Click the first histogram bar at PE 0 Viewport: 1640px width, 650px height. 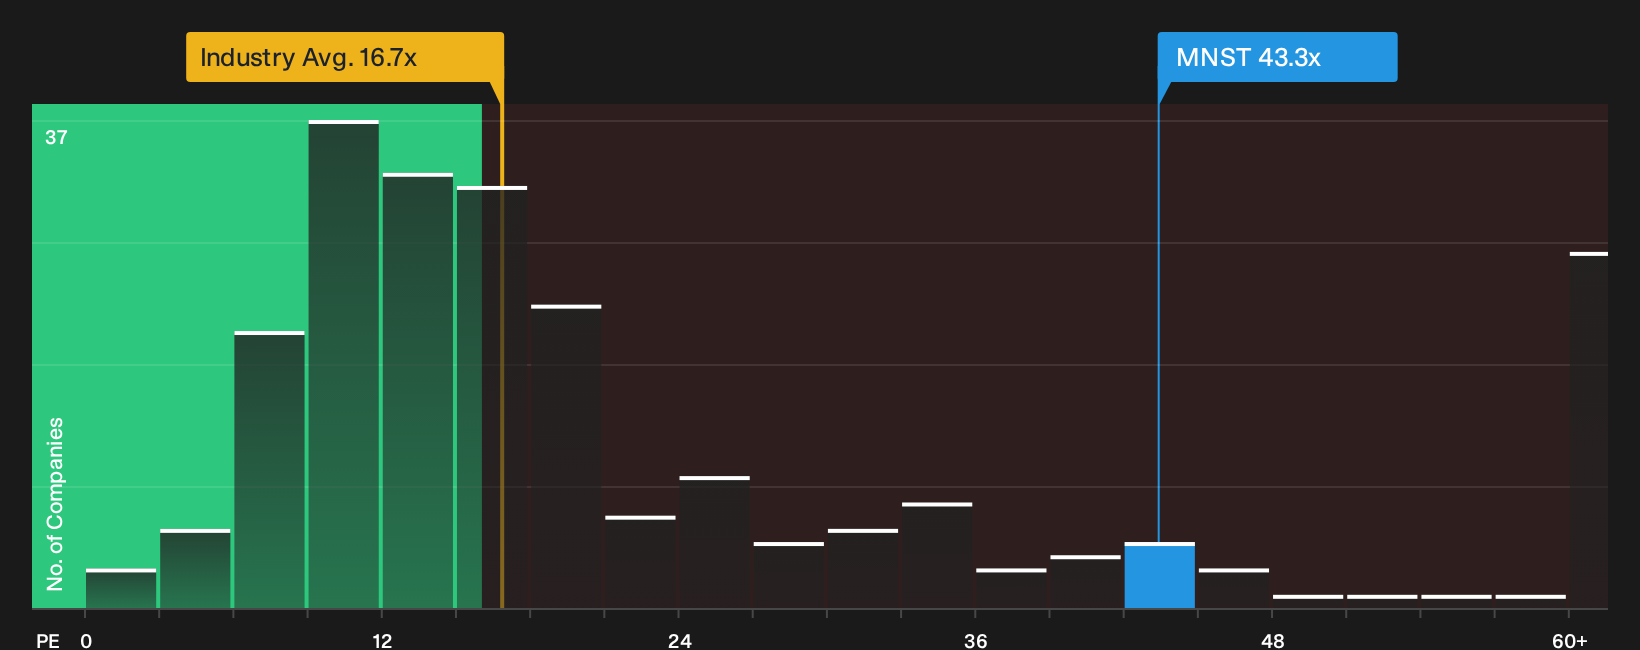pyautogui.click(x=121, y=589)
